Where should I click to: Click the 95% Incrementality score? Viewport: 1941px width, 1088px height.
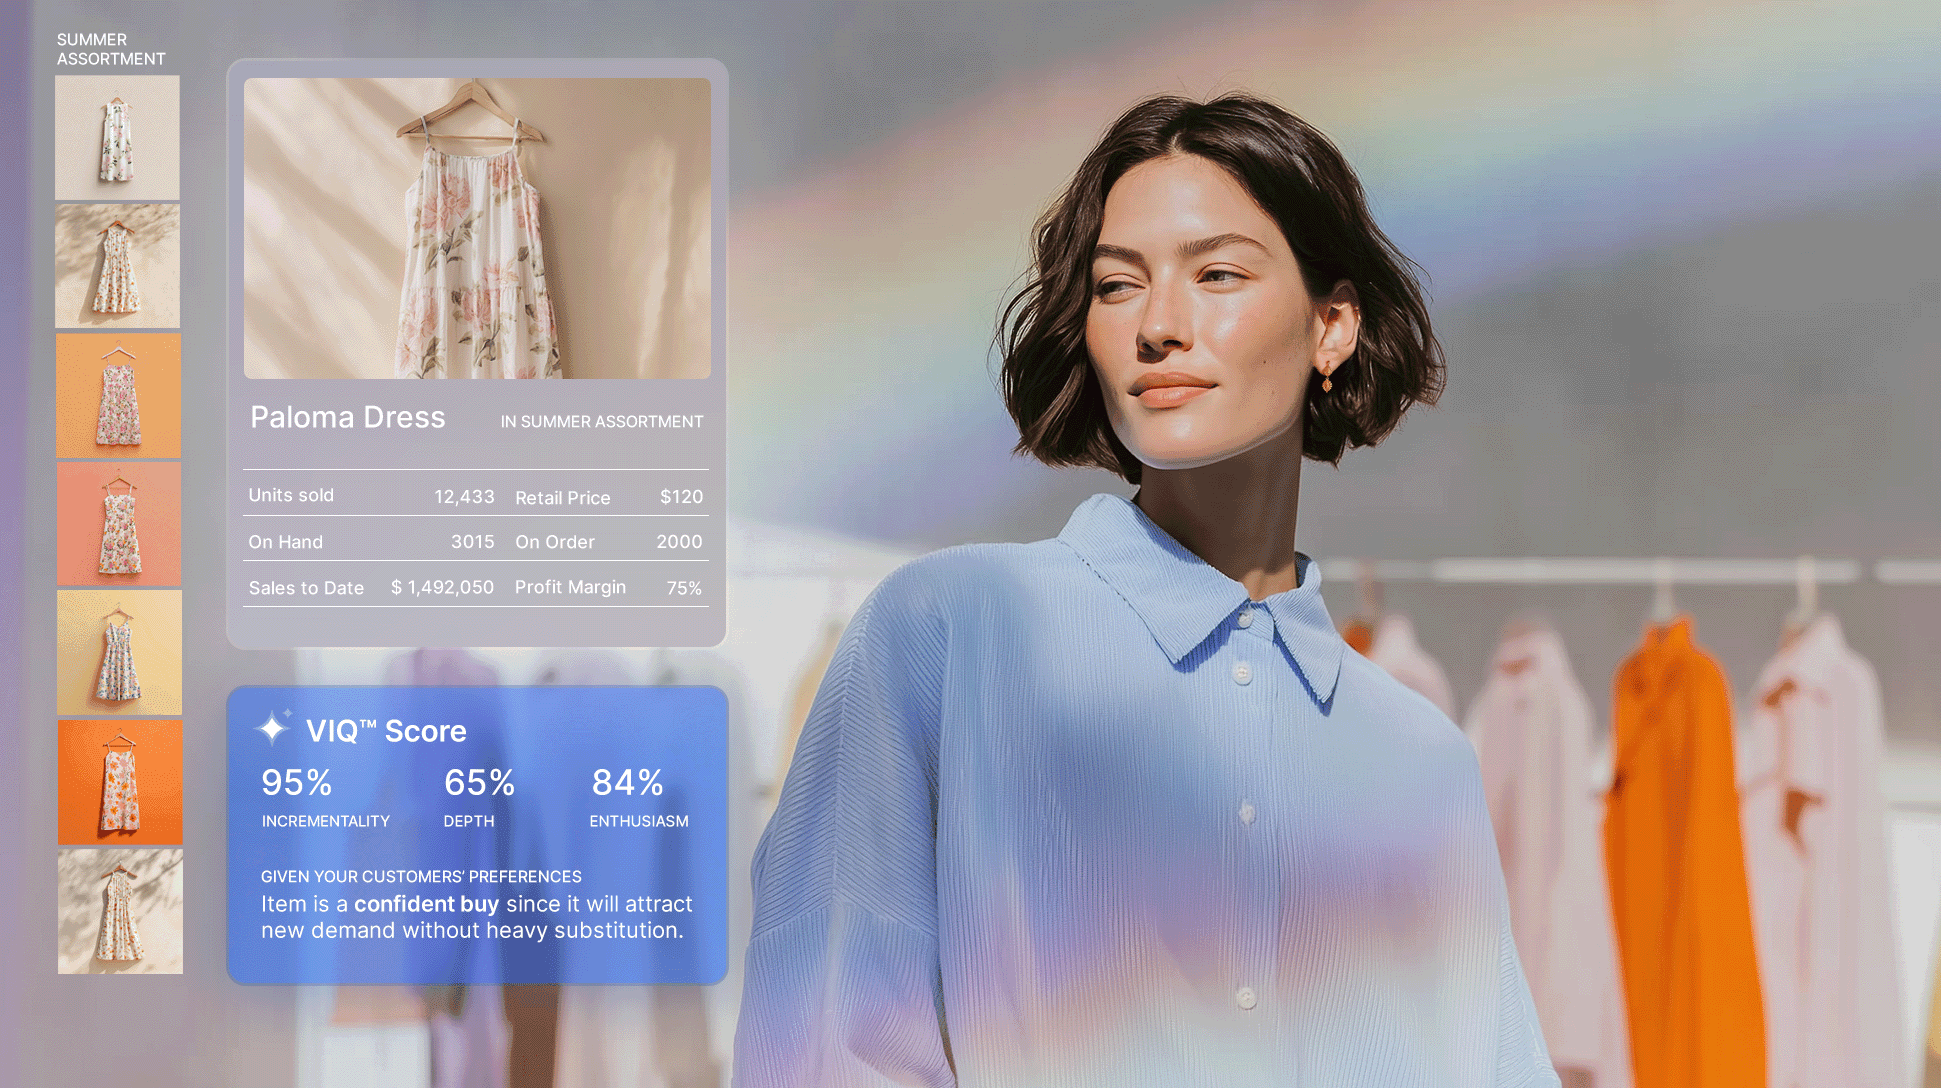297,784
